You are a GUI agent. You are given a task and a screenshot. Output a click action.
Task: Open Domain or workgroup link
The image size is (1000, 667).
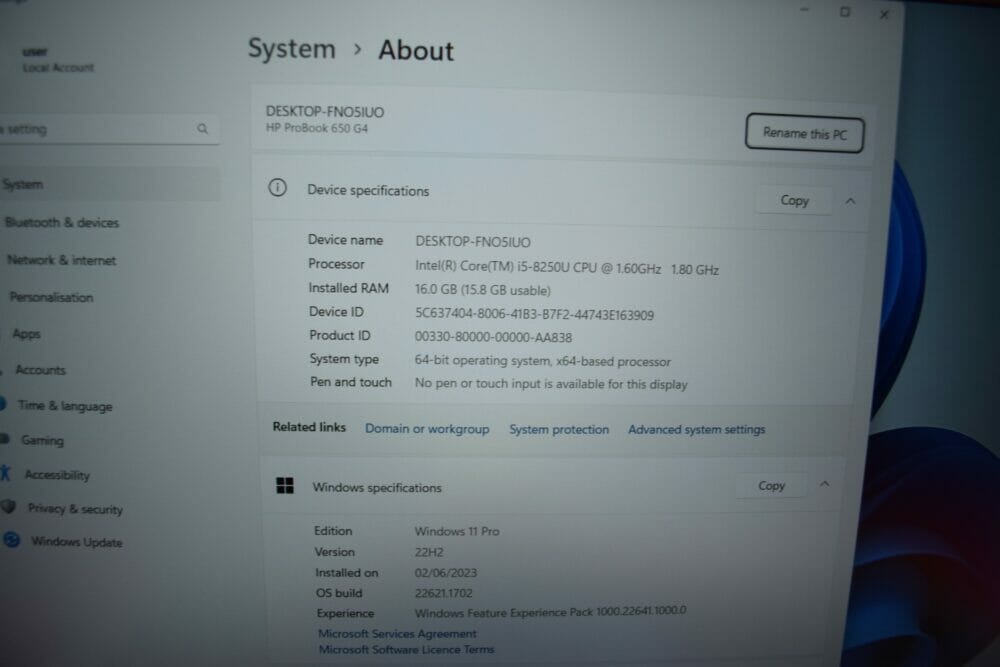[x=427, y=429]
